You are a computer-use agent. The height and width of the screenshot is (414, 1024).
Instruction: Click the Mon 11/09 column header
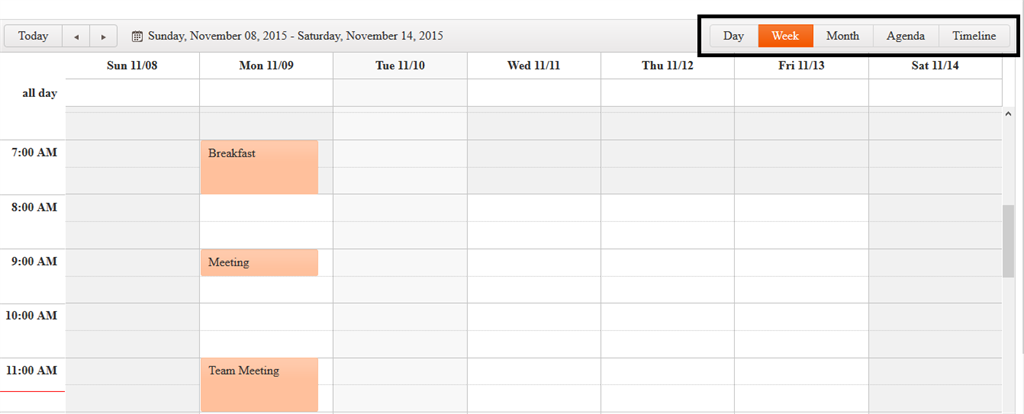point(266,65)
